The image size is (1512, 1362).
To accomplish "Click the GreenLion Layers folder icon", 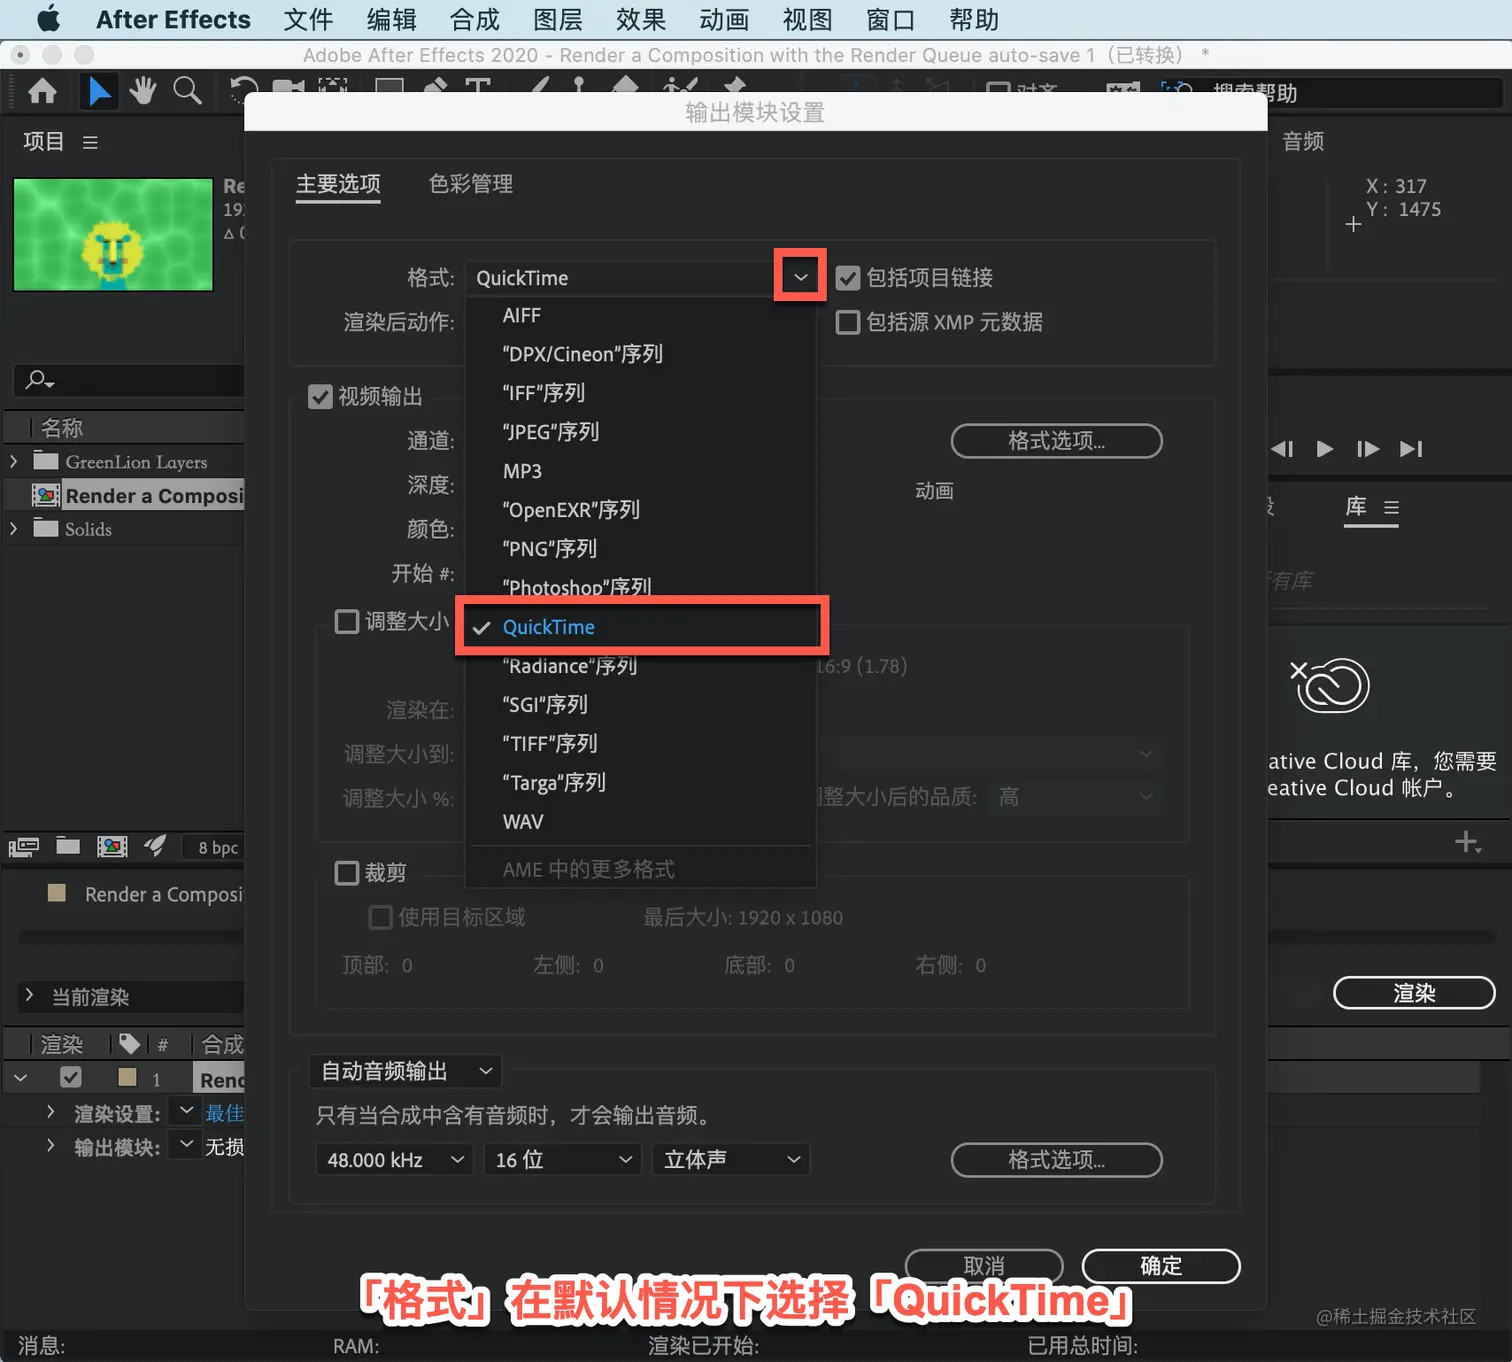I will tap(46, 461).
